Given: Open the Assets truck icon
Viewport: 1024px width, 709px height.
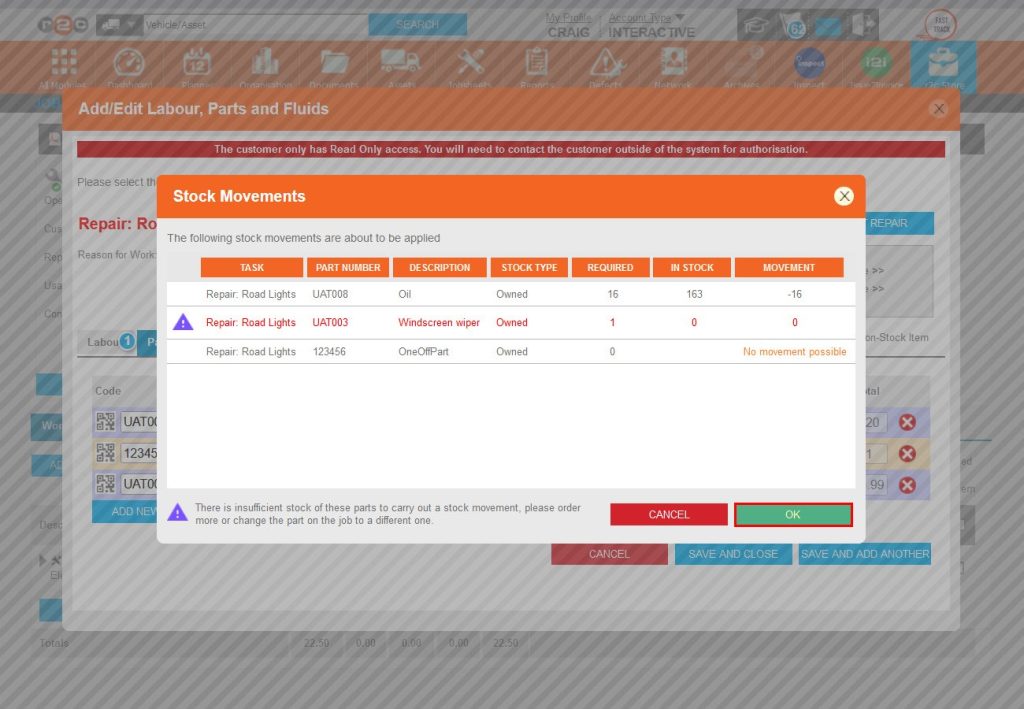Looking at the screenshot, I should pos(402,64).
